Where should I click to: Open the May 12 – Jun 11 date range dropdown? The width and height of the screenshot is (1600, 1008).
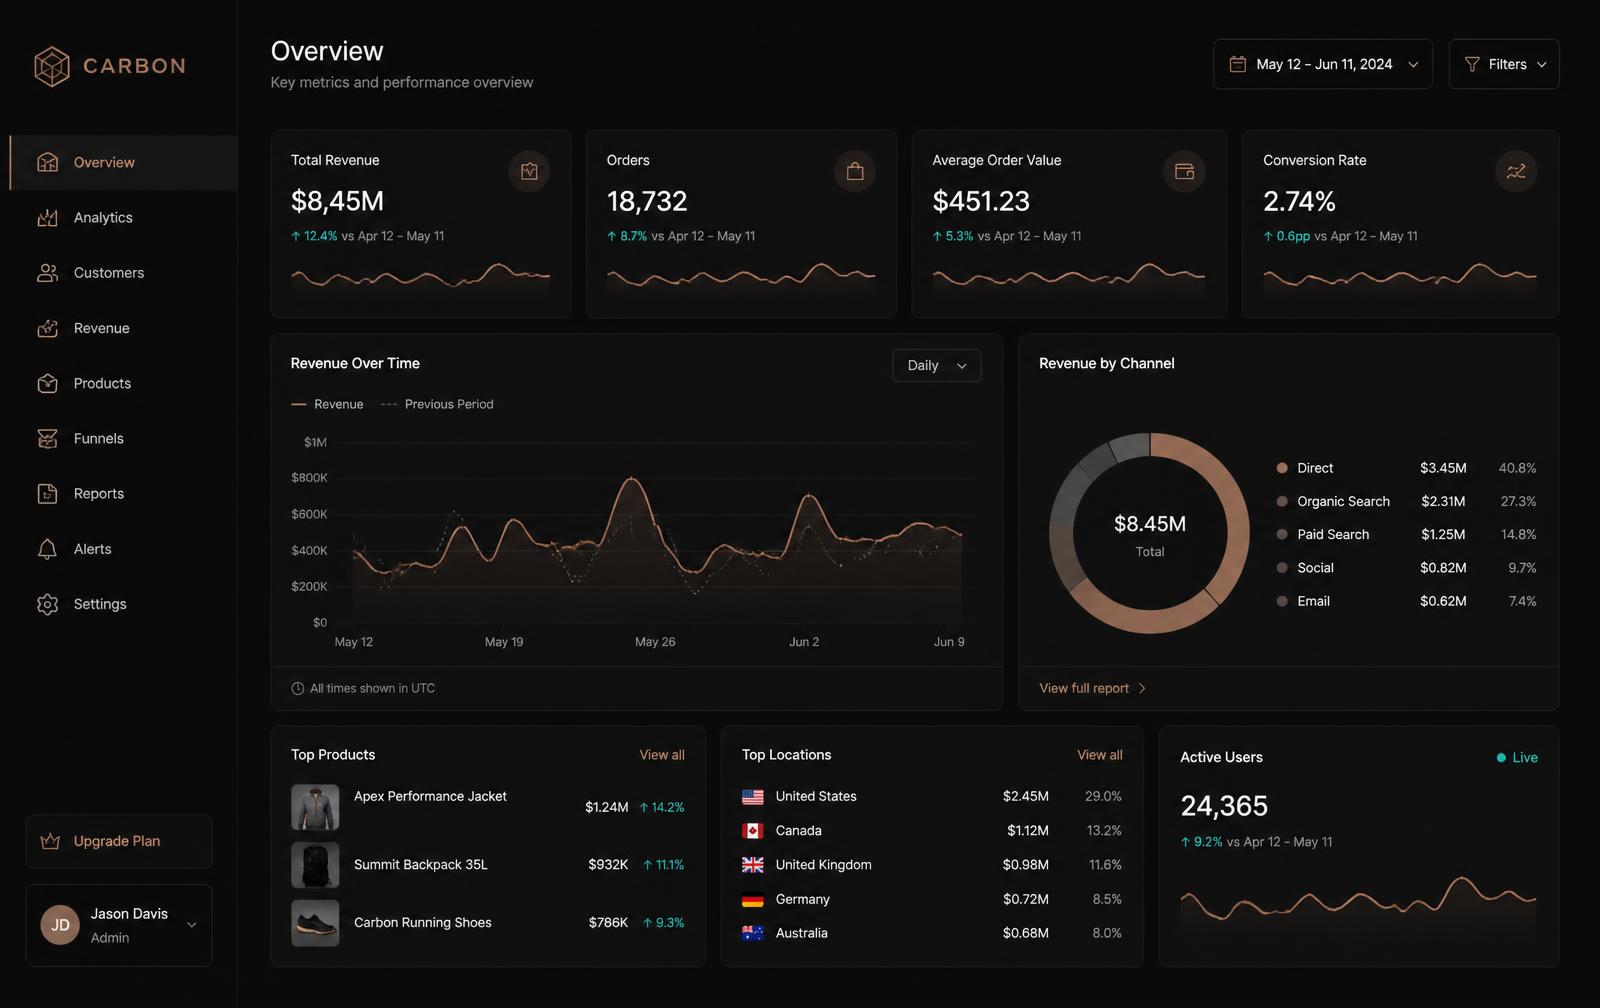[x=1322, y=64]
